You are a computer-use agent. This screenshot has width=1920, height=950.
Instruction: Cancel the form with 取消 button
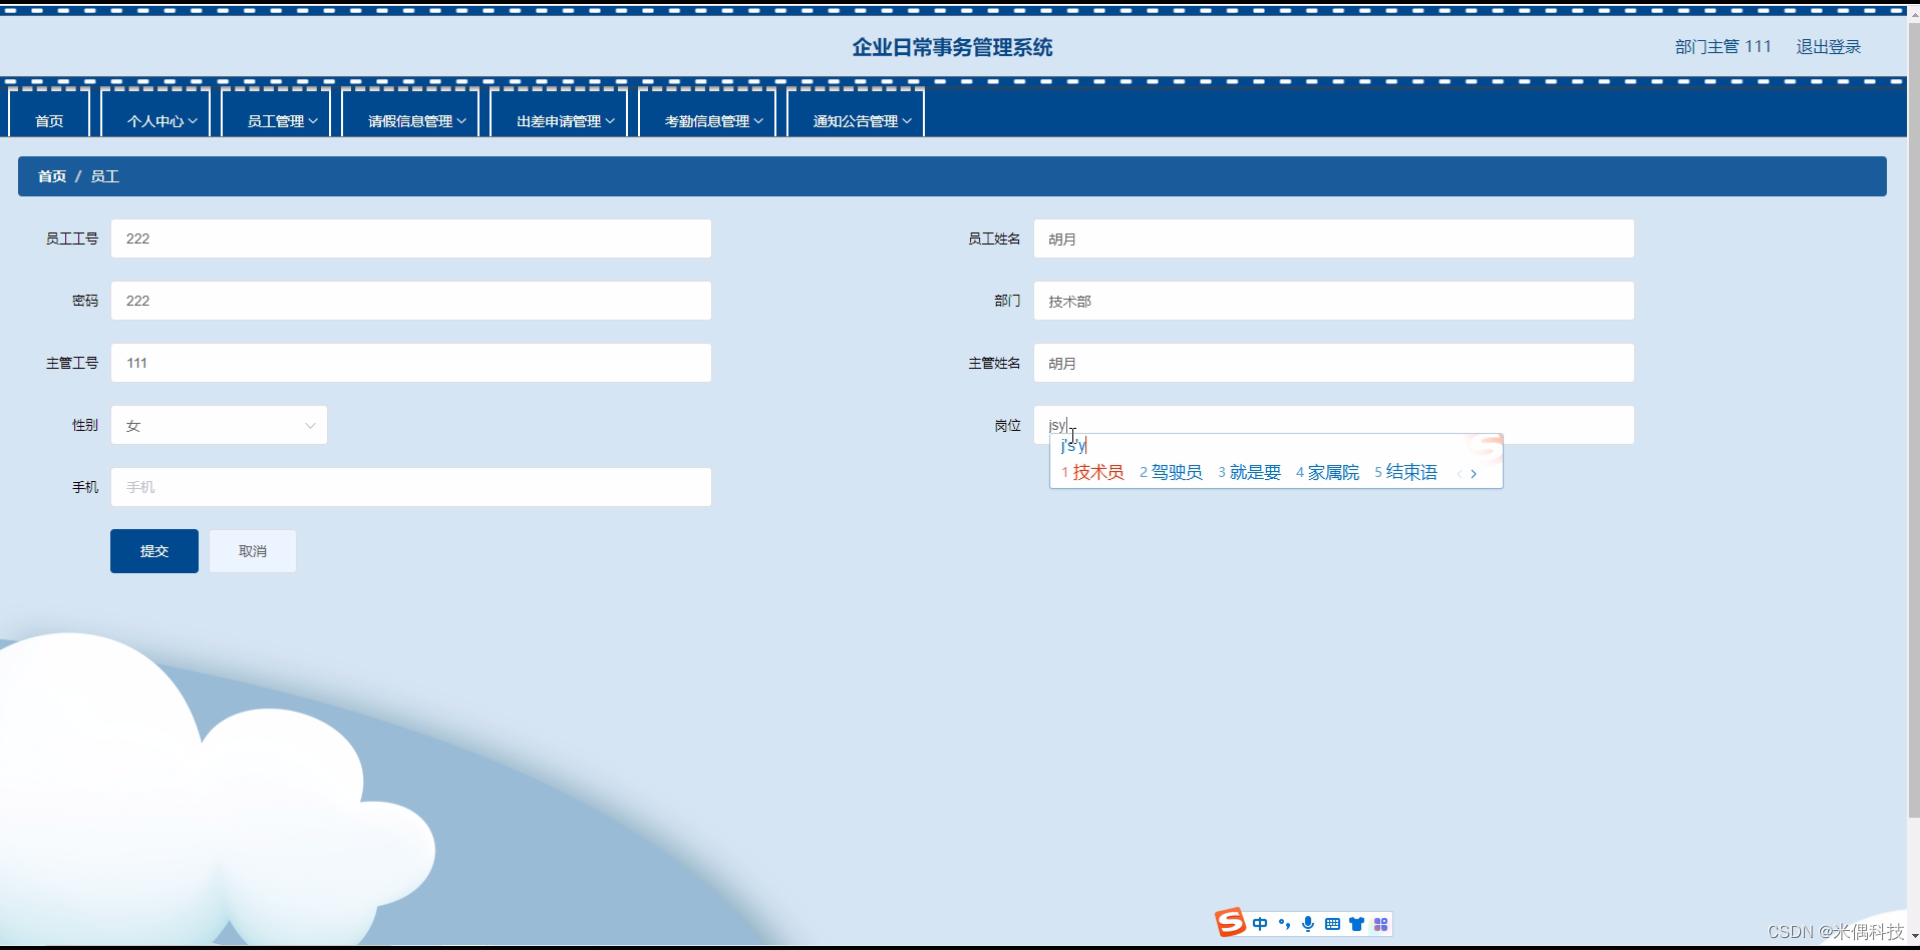(x=253, y=551)
